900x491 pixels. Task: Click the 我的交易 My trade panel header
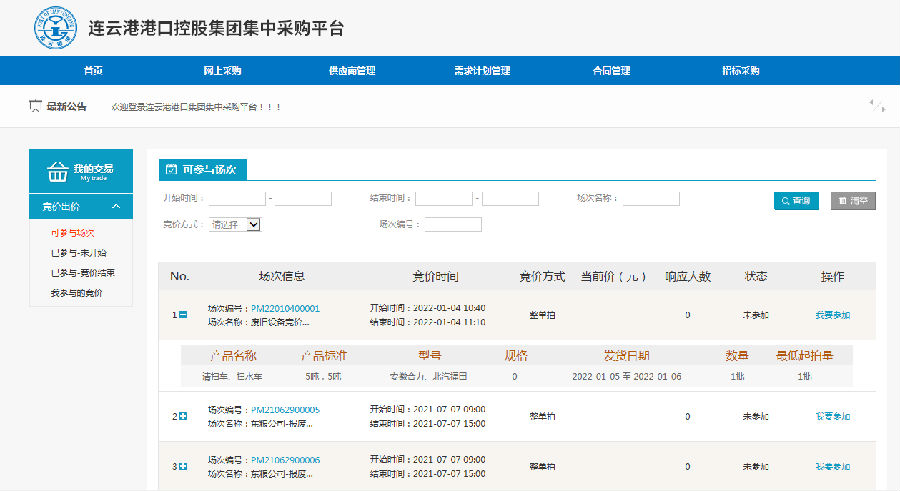(x=81, y=171)
